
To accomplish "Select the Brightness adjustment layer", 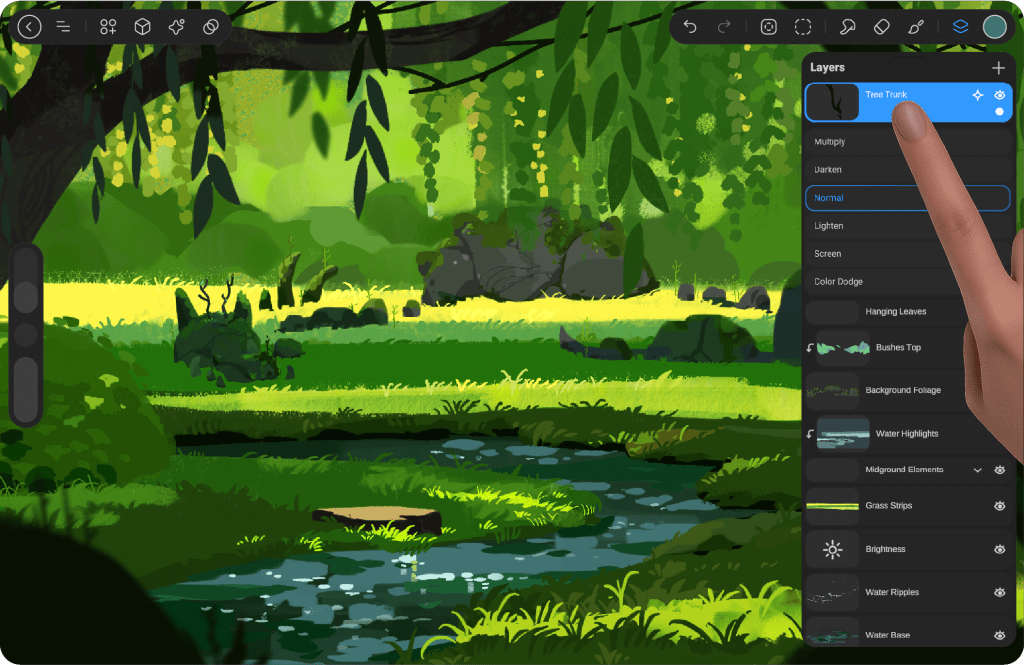I will click(885, 549).
